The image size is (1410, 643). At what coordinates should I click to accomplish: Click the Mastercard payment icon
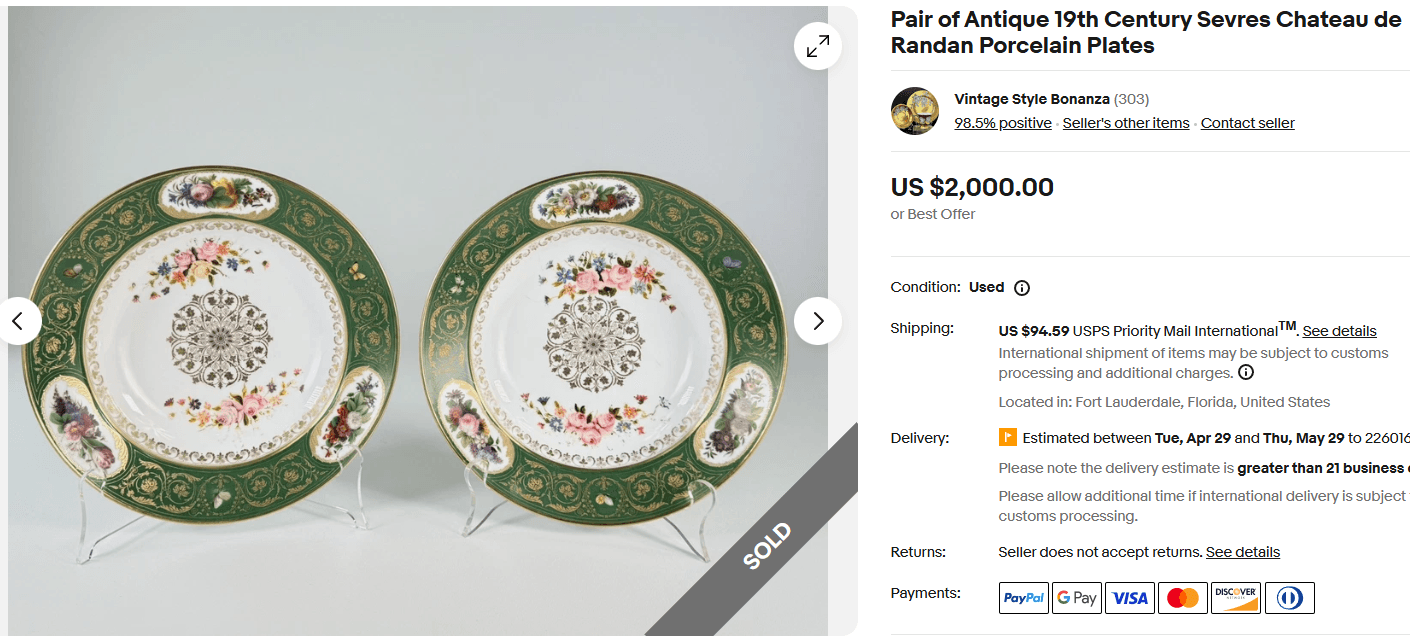pos(1183,597)
